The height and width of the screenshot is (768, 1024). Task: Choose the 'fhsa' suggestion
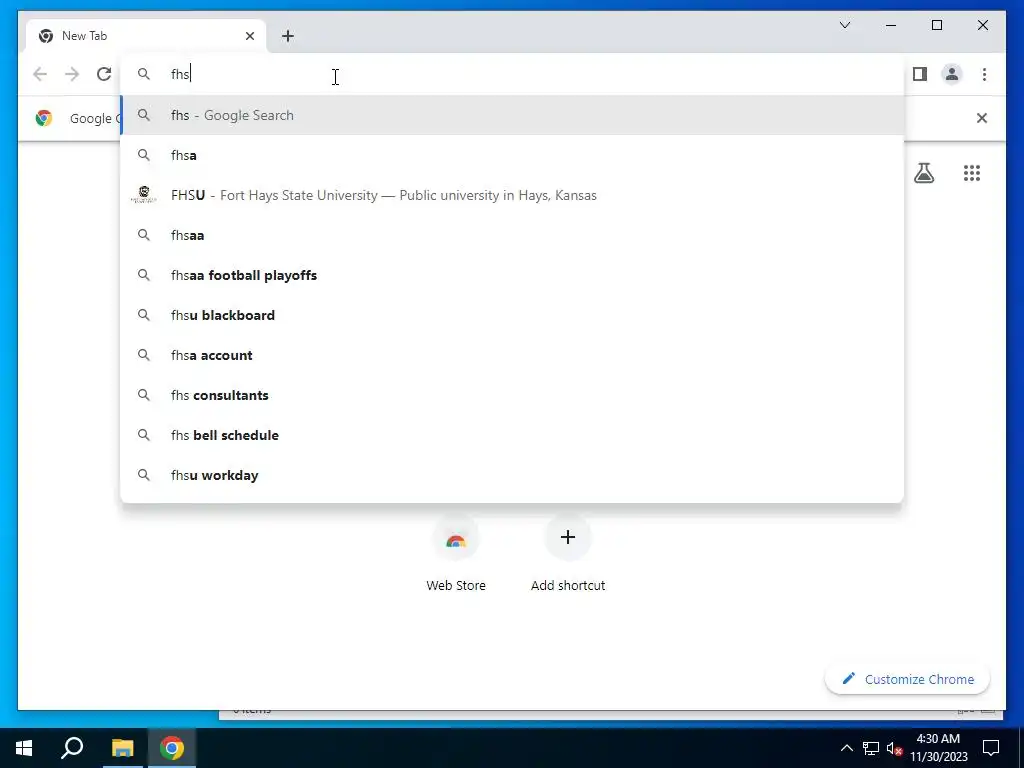(x=512, y=155)
